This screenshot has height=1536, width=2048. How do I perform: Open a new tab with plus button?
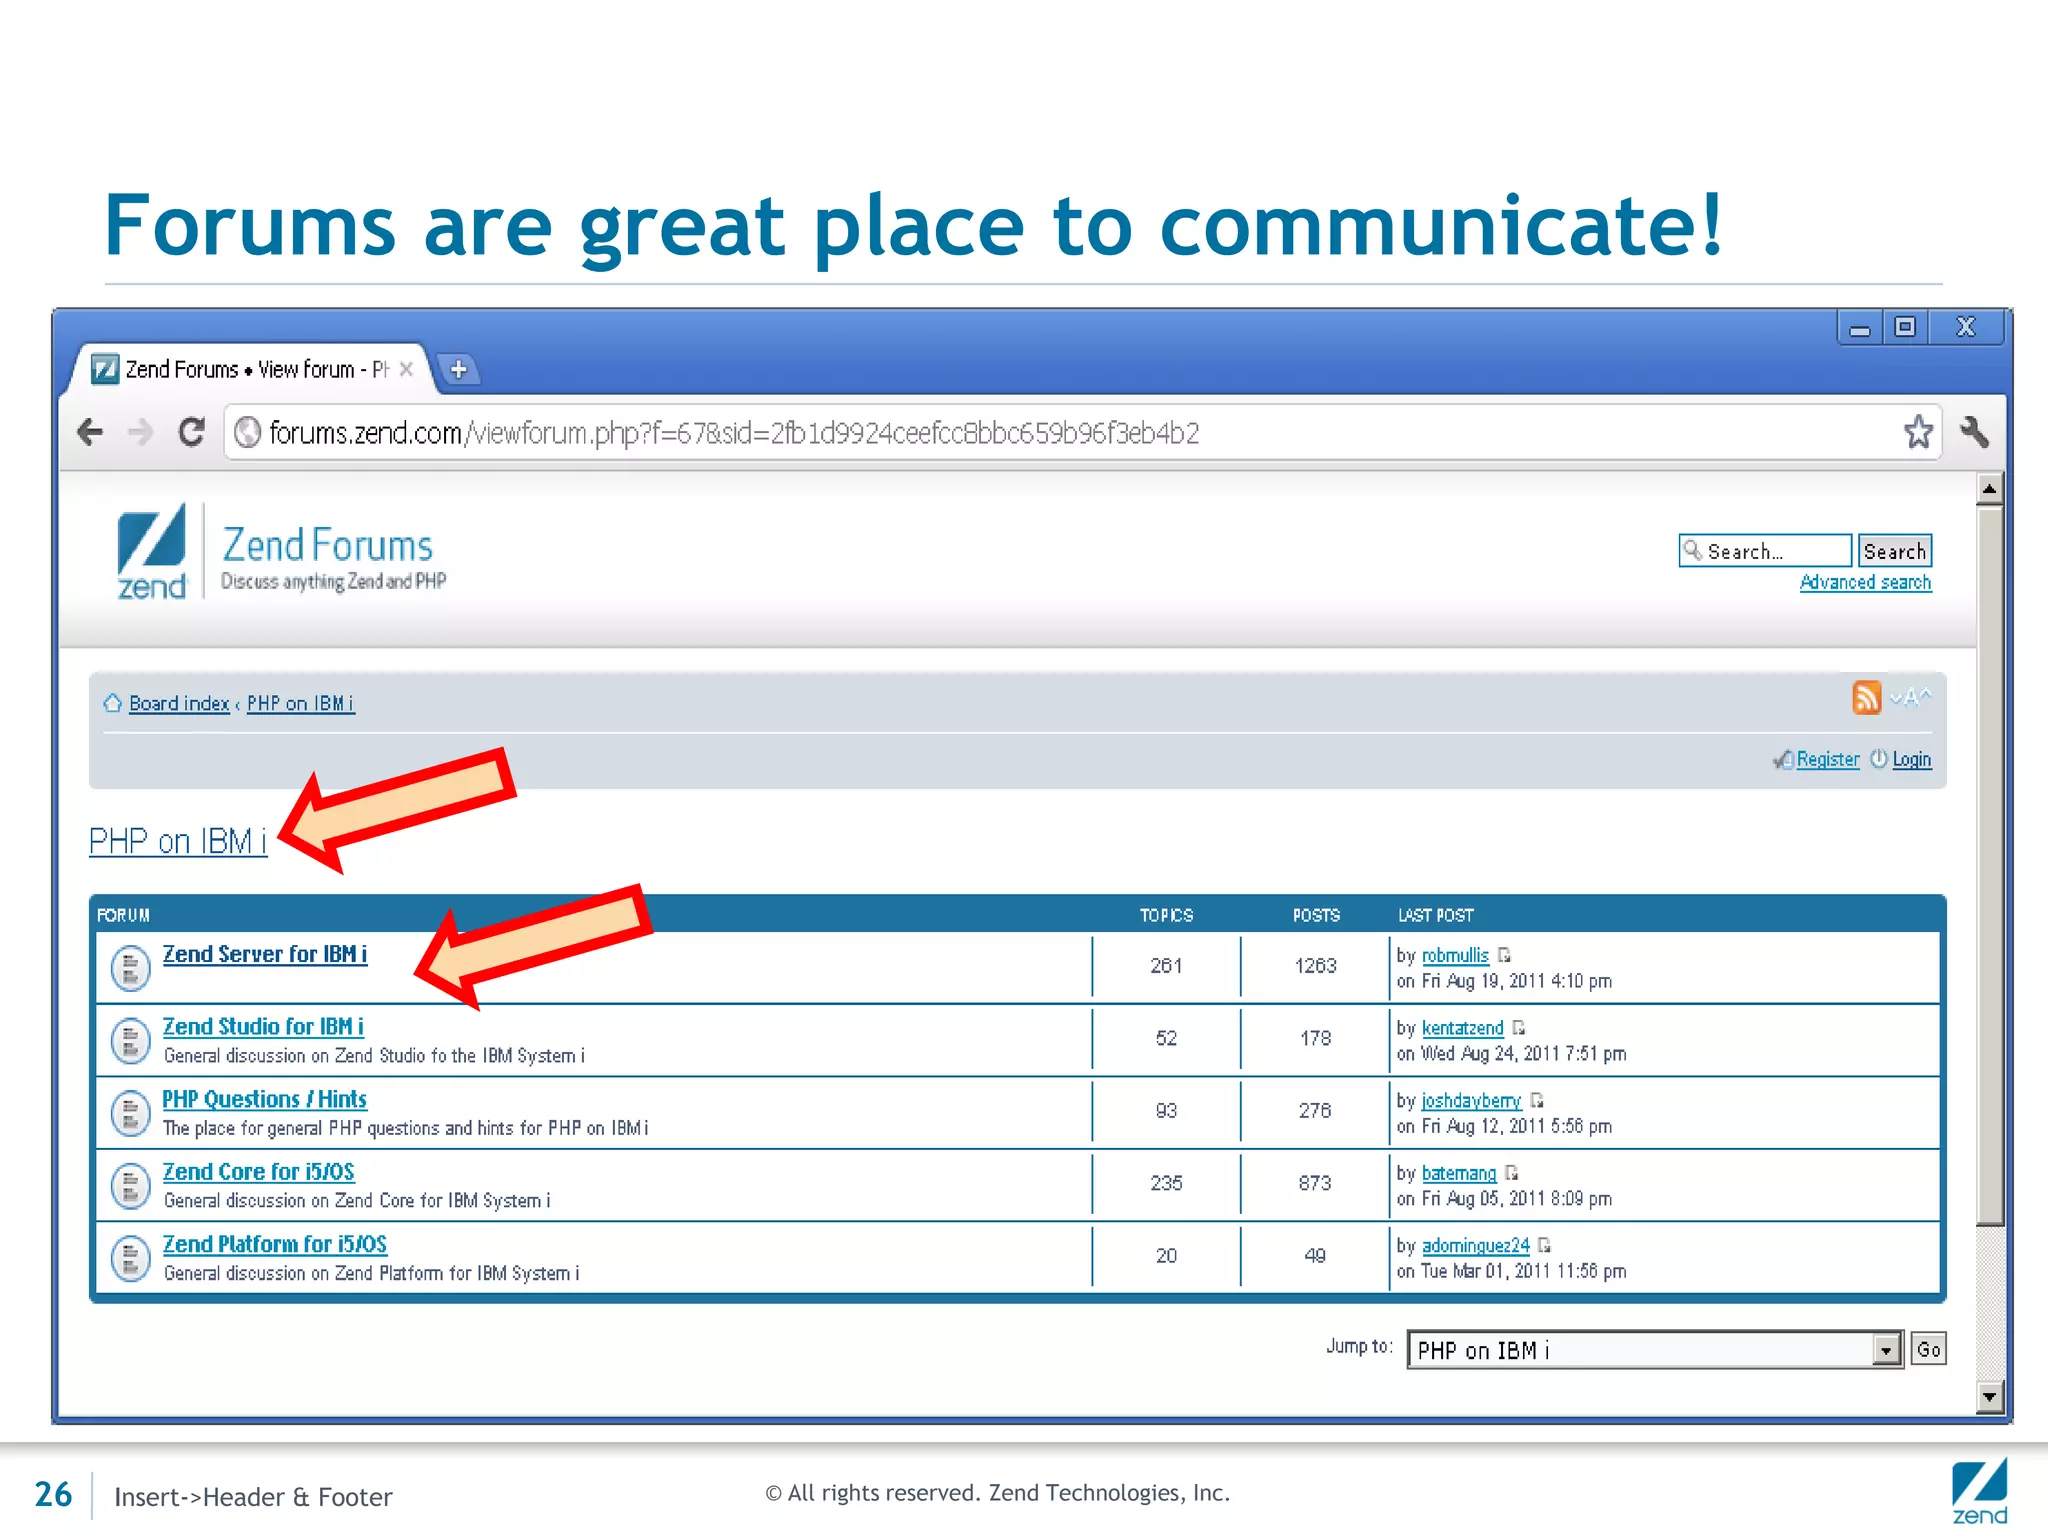click(458, 369)
